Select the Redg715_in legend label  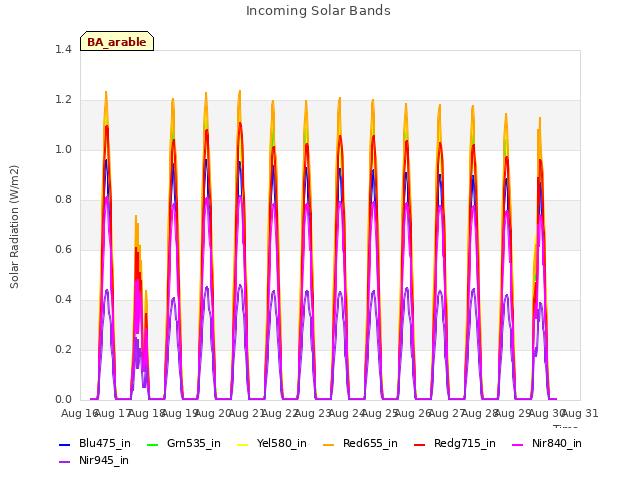tap(465, 444)
